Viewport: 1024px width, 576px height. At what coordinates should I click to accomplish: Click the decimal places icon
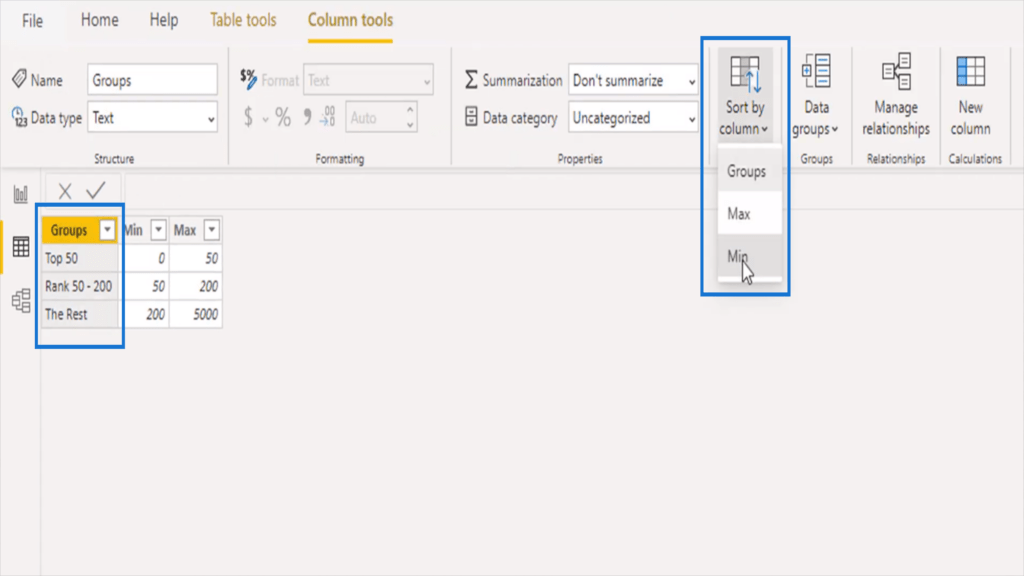click(x=328, y=118)
